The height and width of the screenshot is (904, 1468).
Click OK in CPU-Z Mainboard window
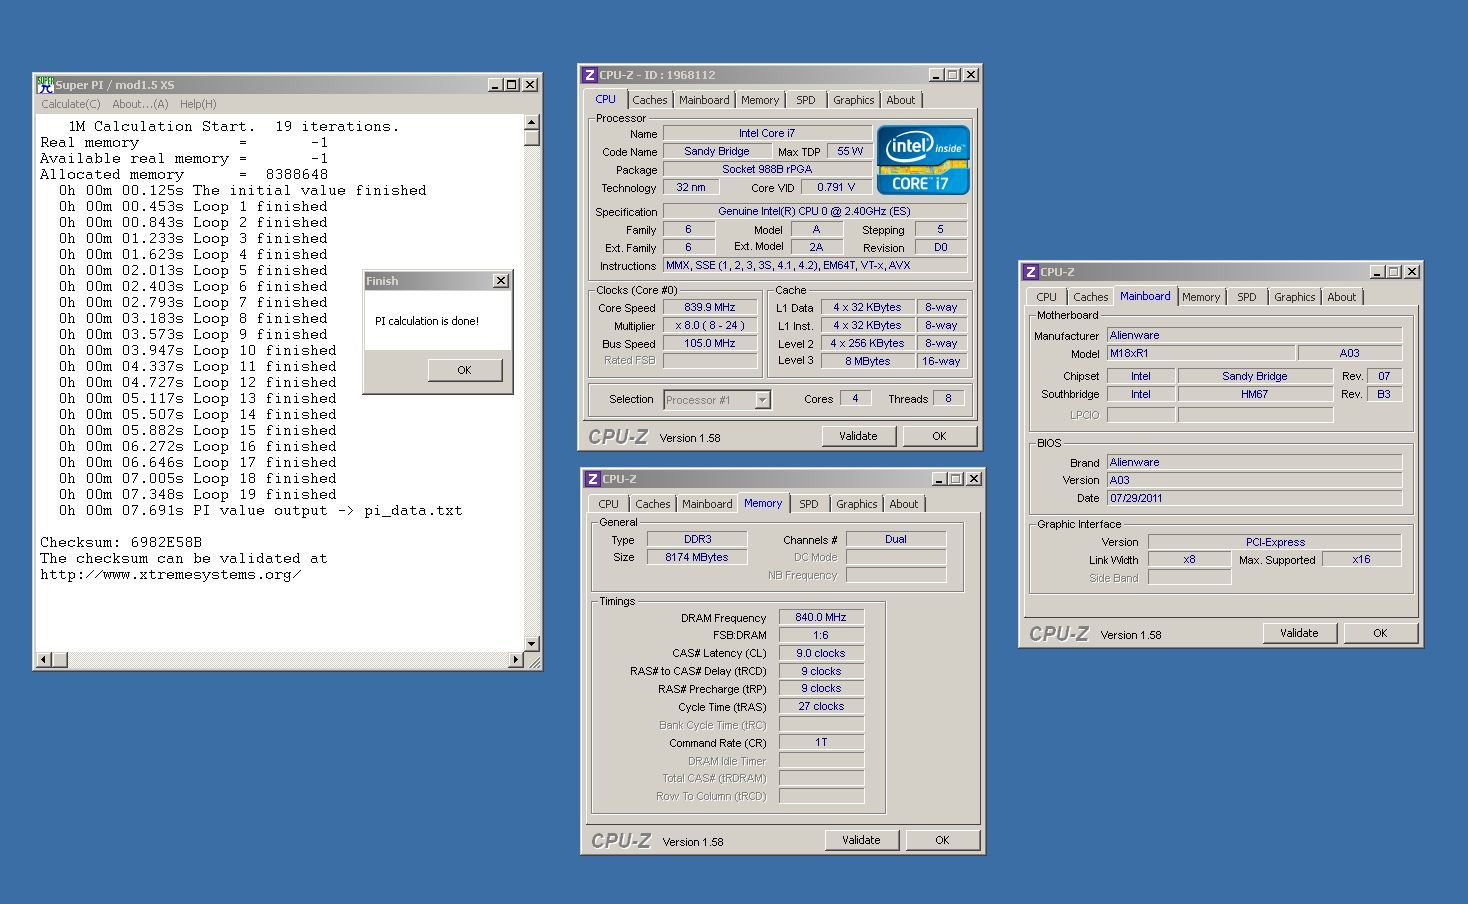[x=1380, y=633]
